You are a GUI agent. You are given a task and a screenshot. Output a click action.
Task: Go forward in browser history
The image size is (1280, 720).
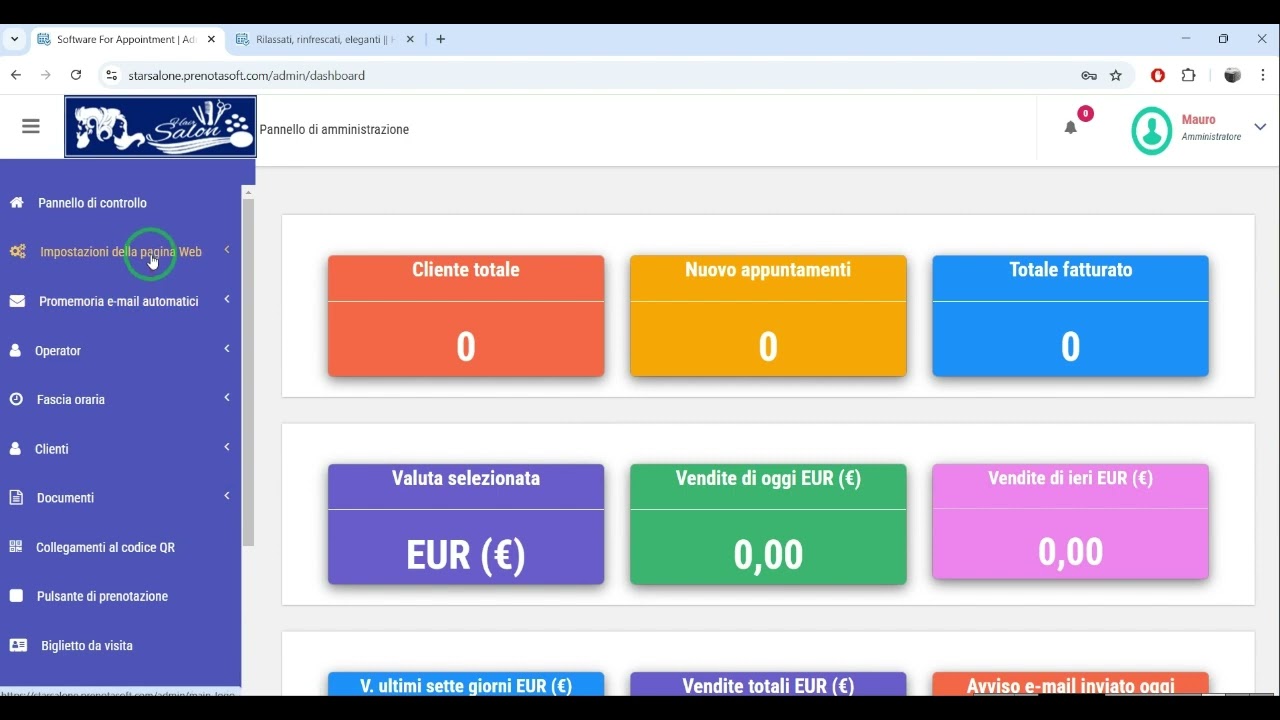46,75
